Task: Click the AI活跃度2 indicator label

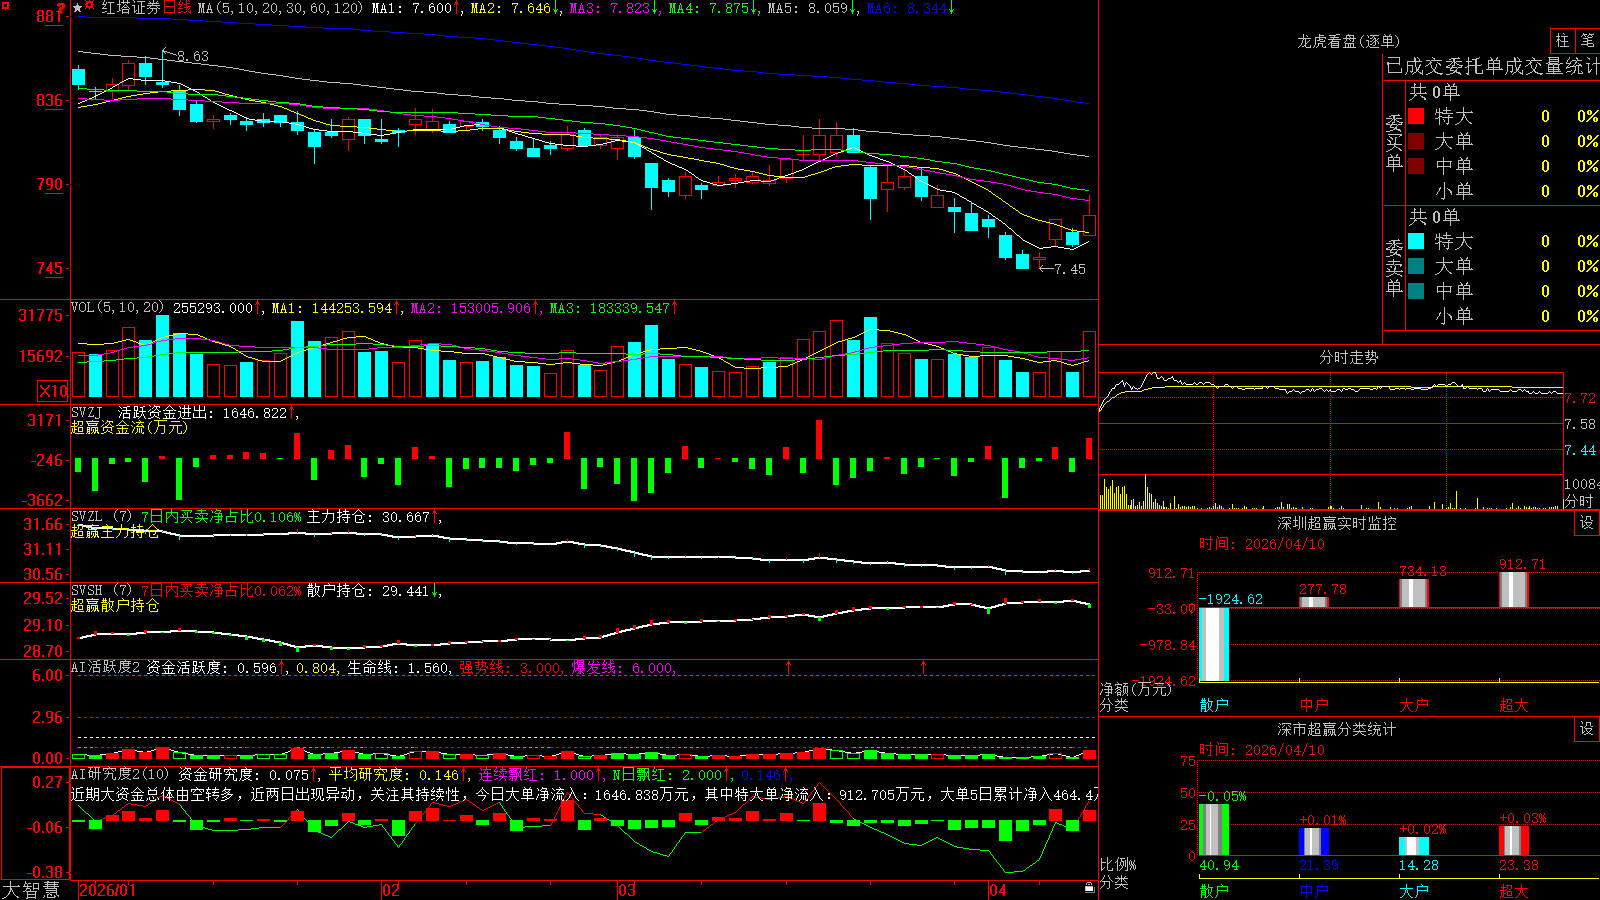Action: [x=106, y=667]
